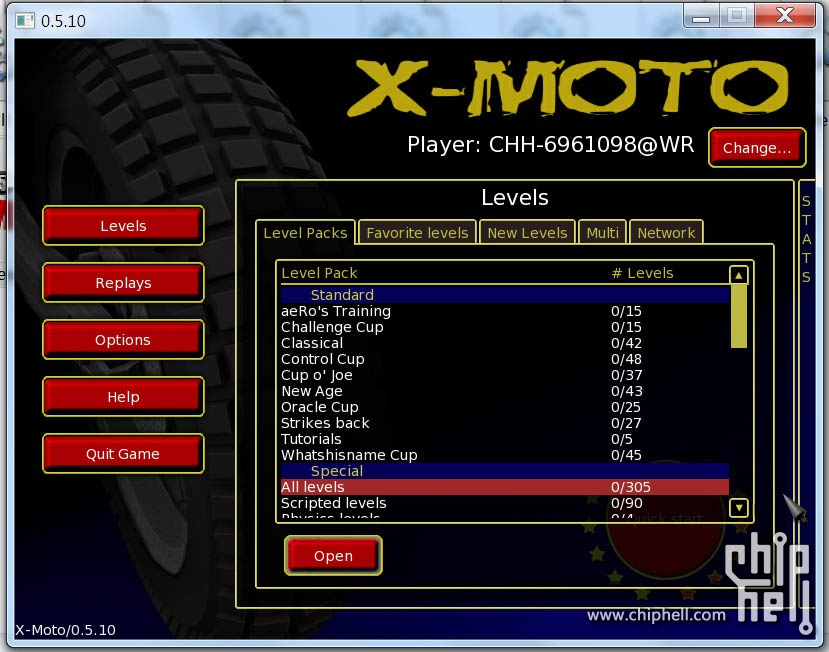The height and width of the screenshot is (652, 829).
Task: Click the level list scrollbar thumb
Action: pyautogui.click(x=739, y=316)
